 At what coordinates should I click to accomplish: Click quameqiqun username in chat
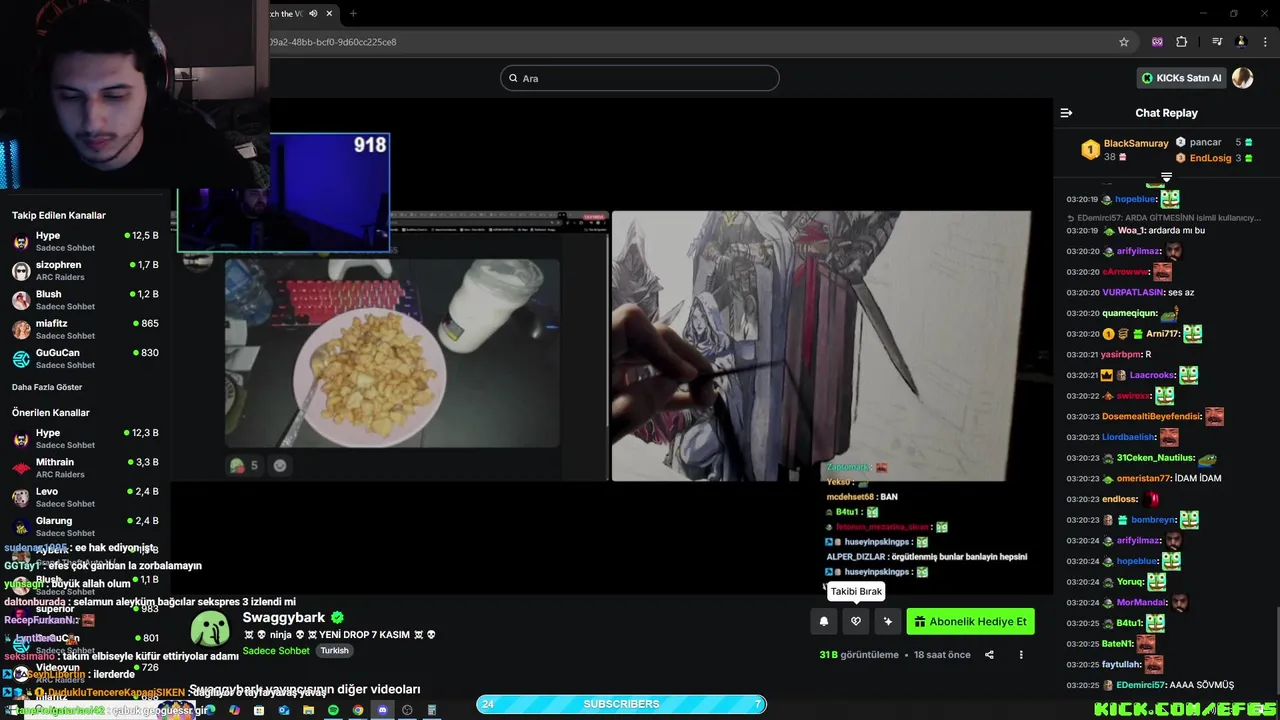point(1129,313)
